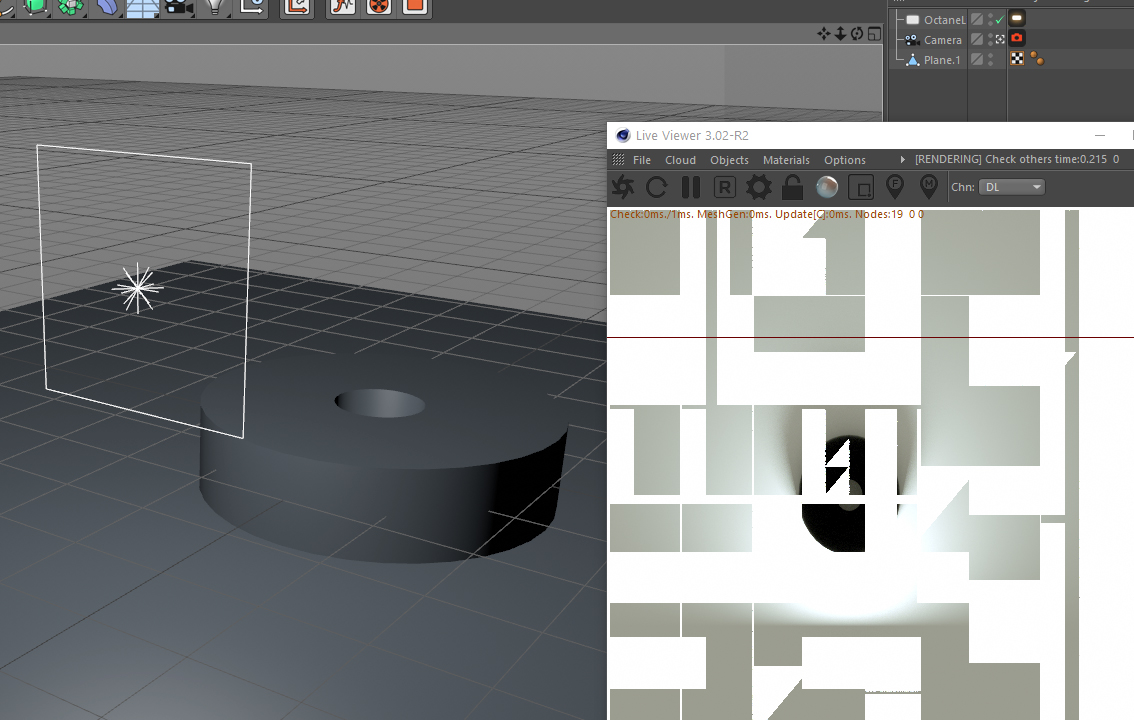Select Camera object in object manager

coord(942,40)
